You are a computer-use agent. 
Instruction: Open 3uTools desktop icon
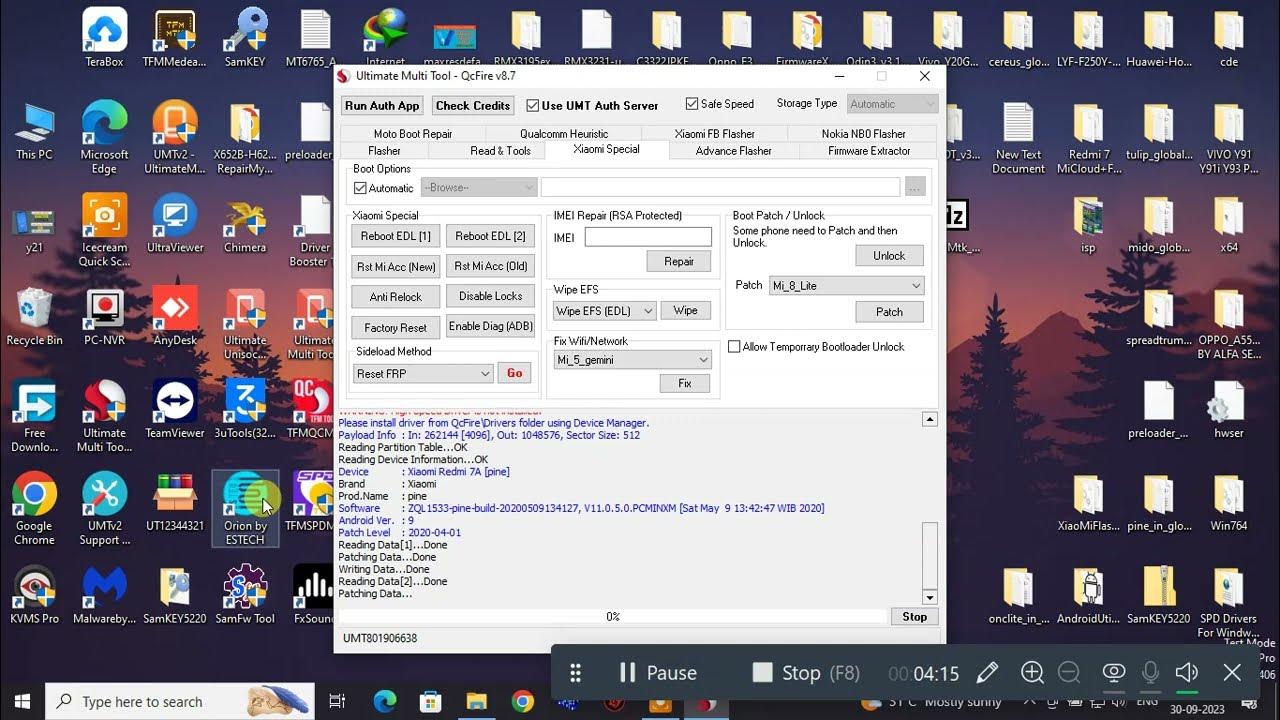245,410
